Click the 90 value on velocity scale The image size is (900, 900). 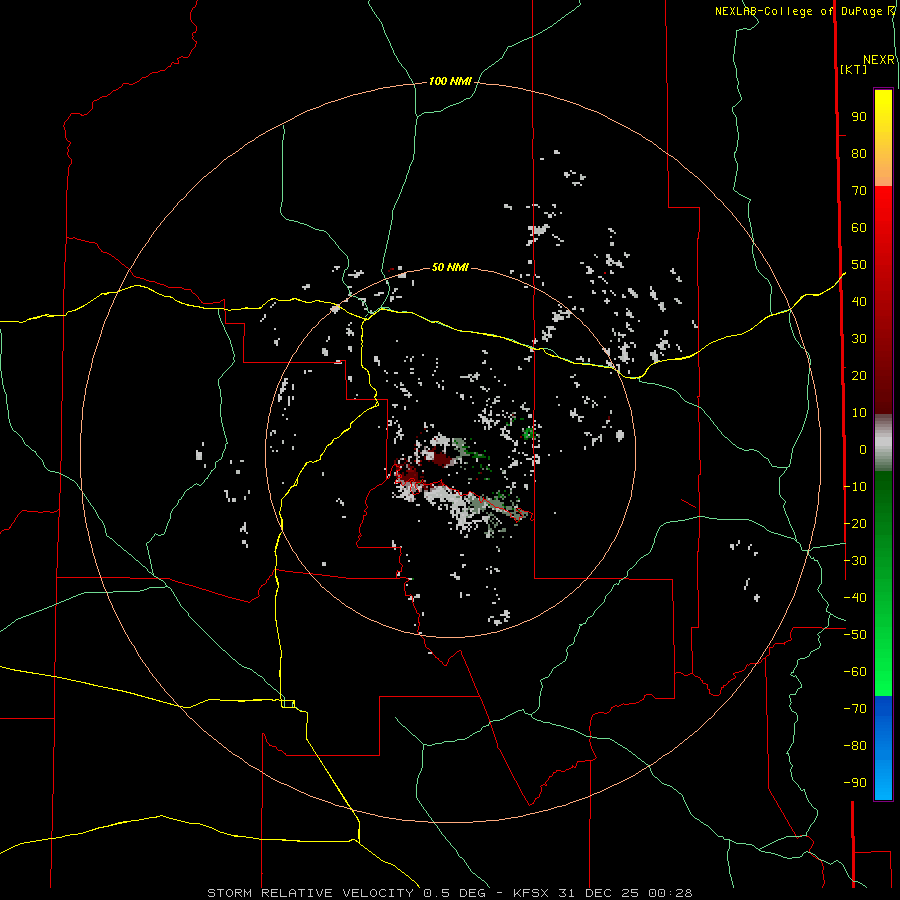pos(859,117)
